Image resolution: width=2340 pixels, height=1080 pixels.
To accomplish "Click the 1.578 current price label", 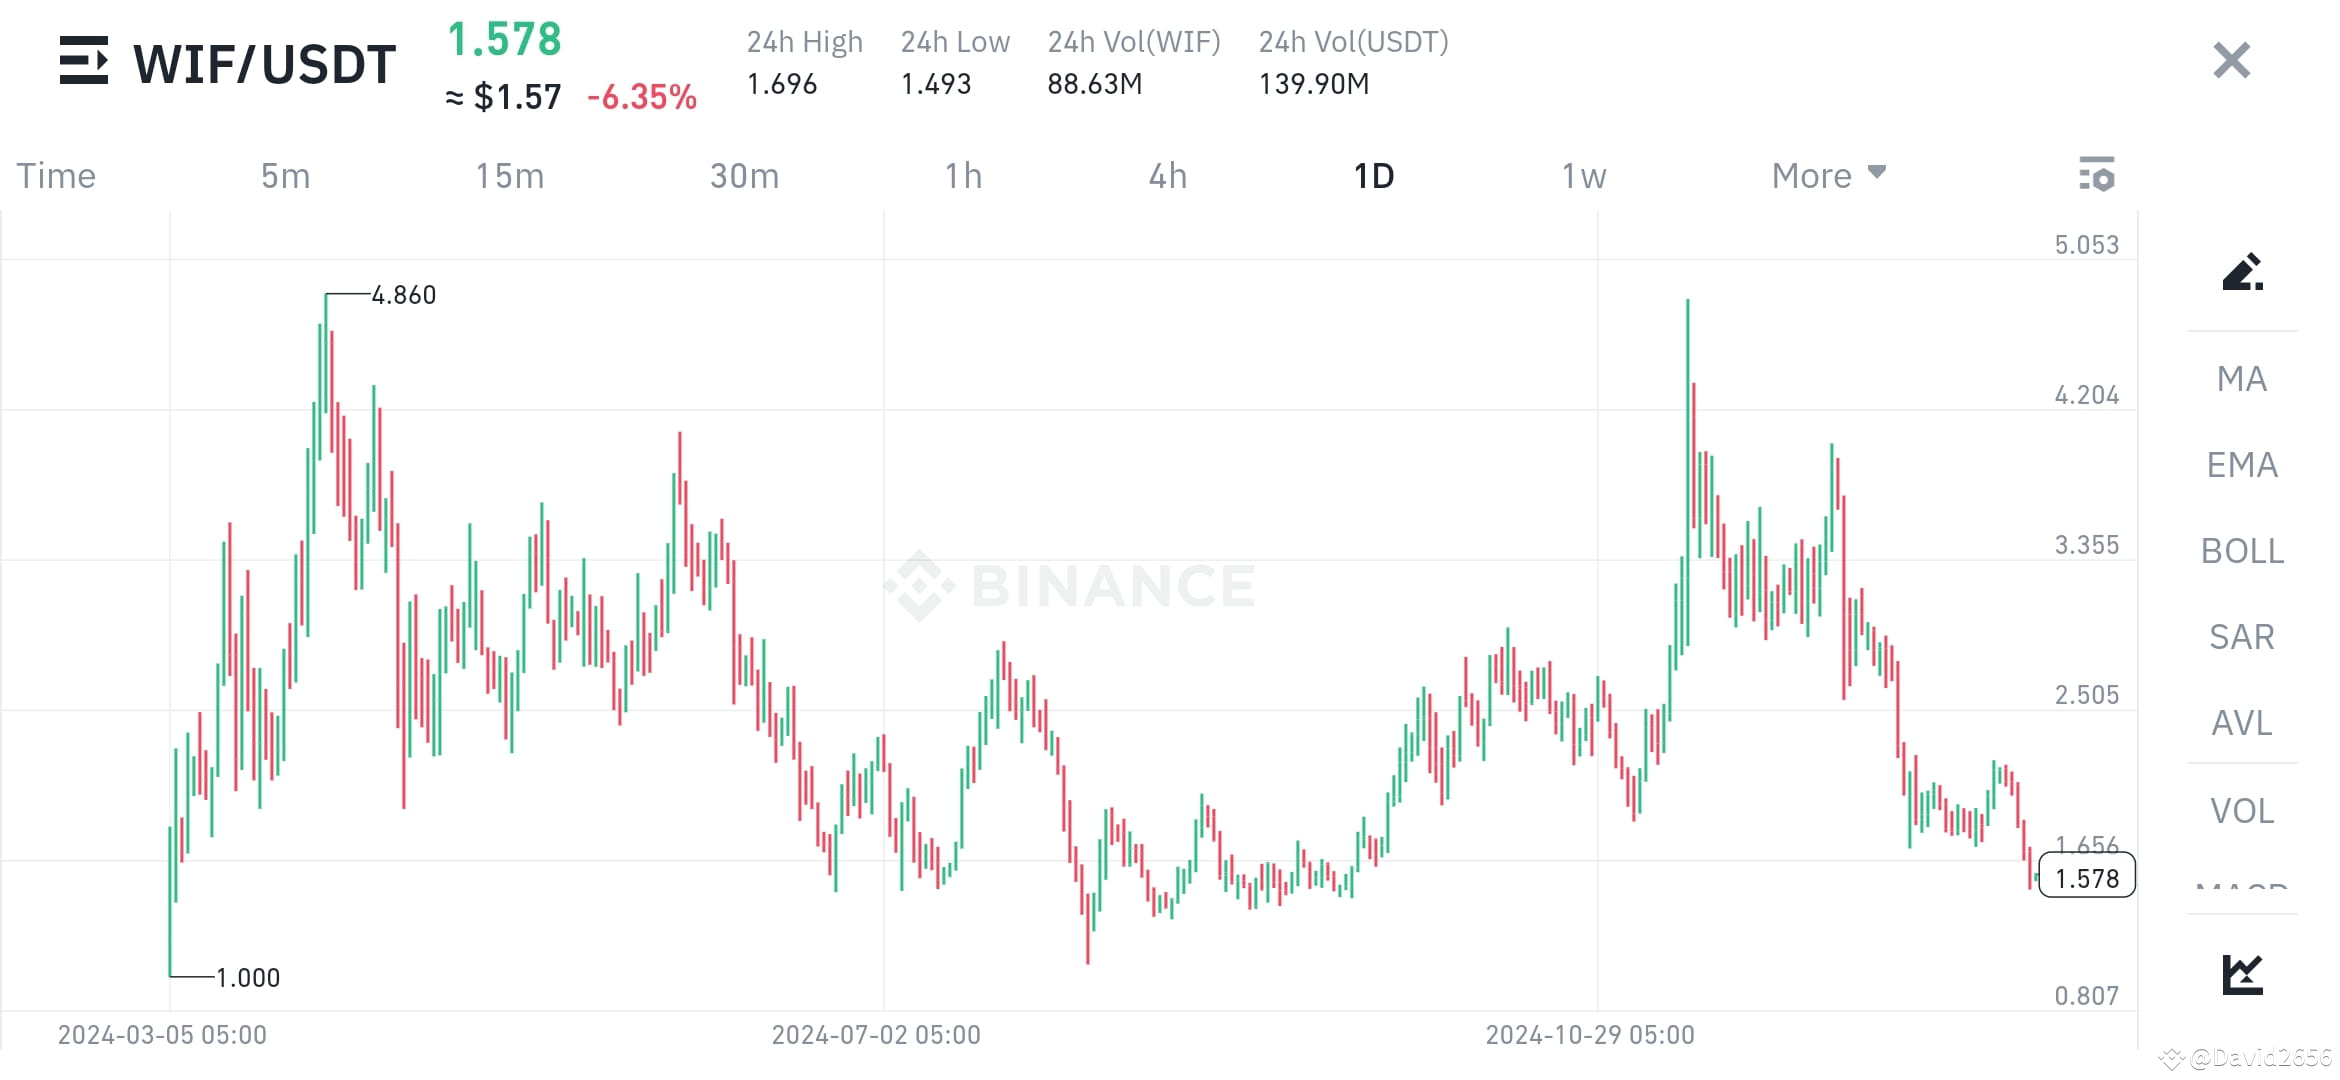I will [2085, 877].
